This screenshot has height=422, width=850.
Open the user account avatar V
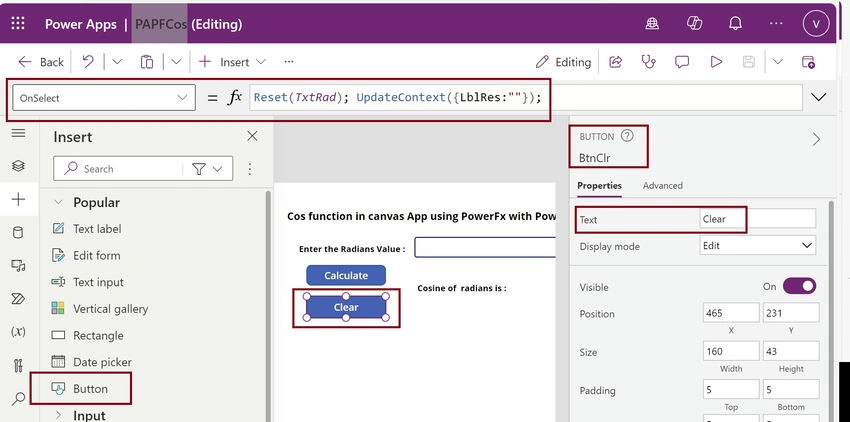816,24
